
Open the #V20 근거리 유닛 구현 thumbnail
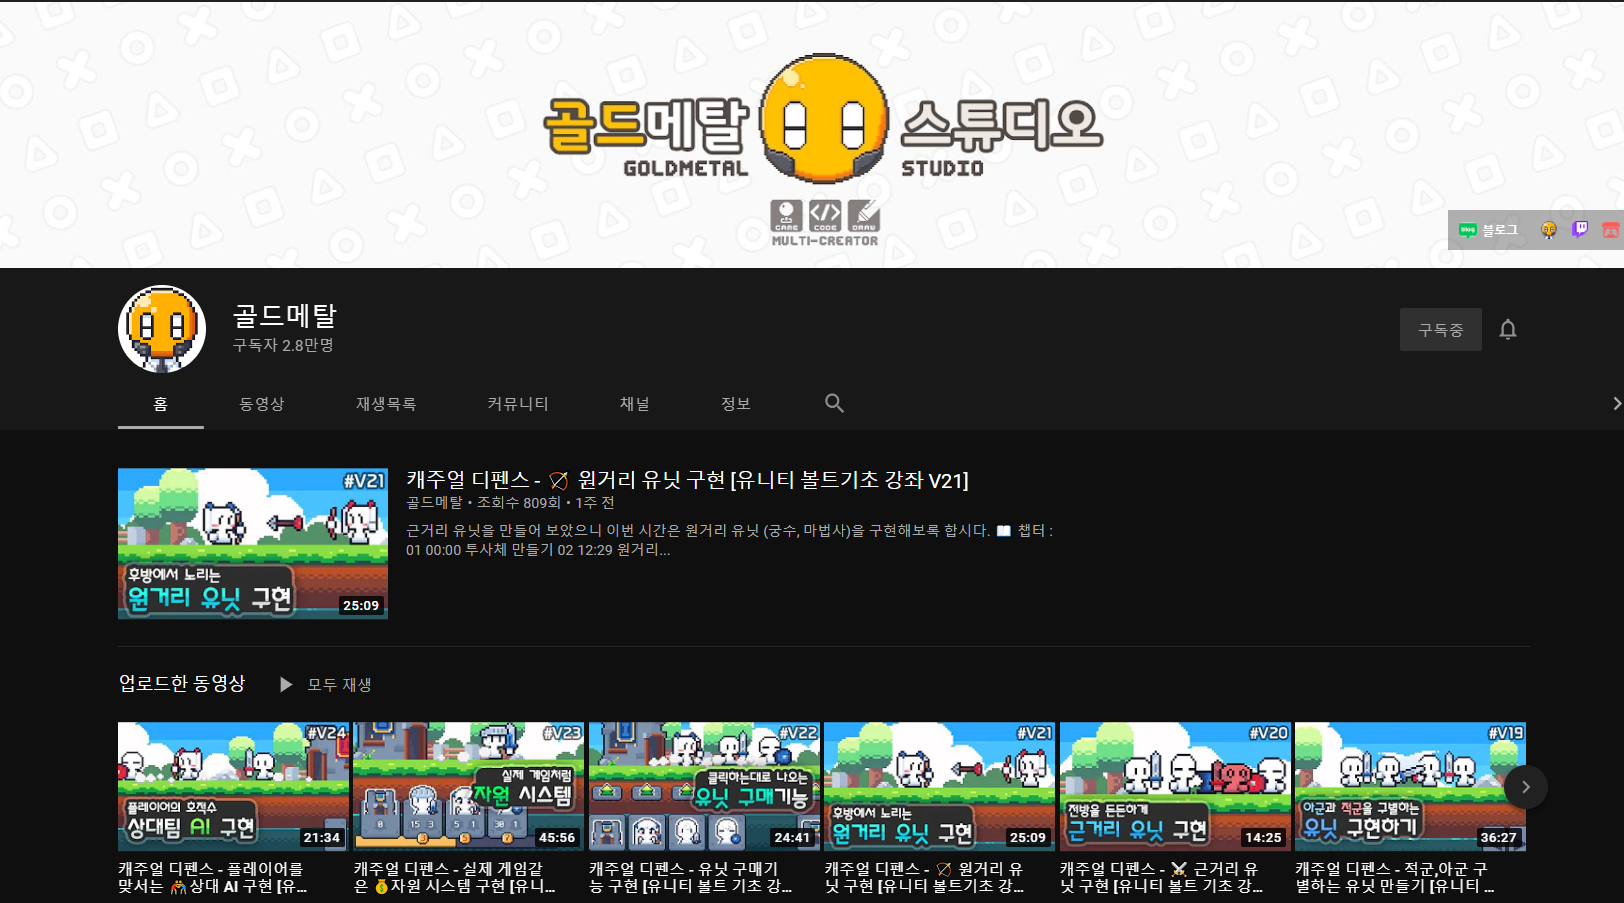tap(1175, 787)
